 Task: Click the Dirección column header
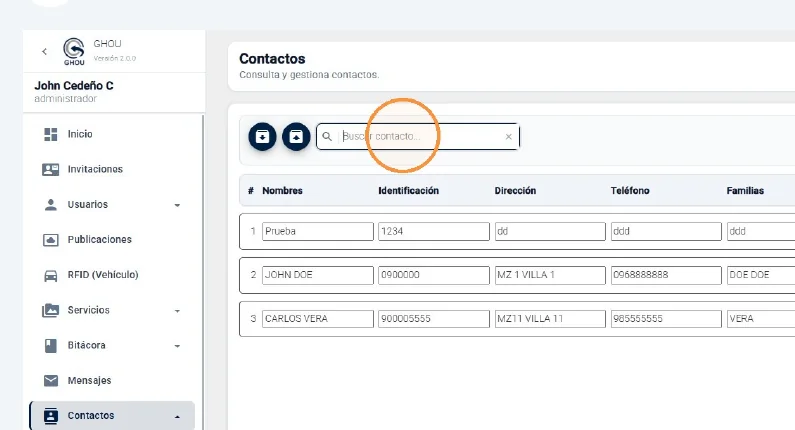click(x=515, y=191)
